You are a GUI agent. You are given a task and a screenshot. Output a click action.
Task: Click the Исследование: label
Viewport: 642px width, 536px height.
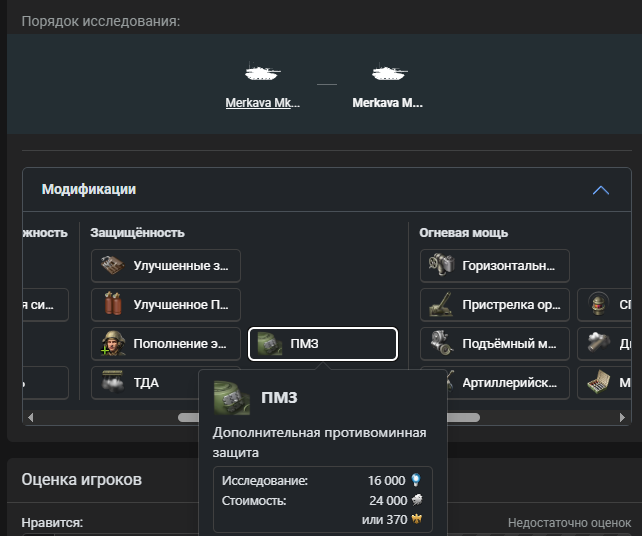pyautogui.click(x=265, y=480)
